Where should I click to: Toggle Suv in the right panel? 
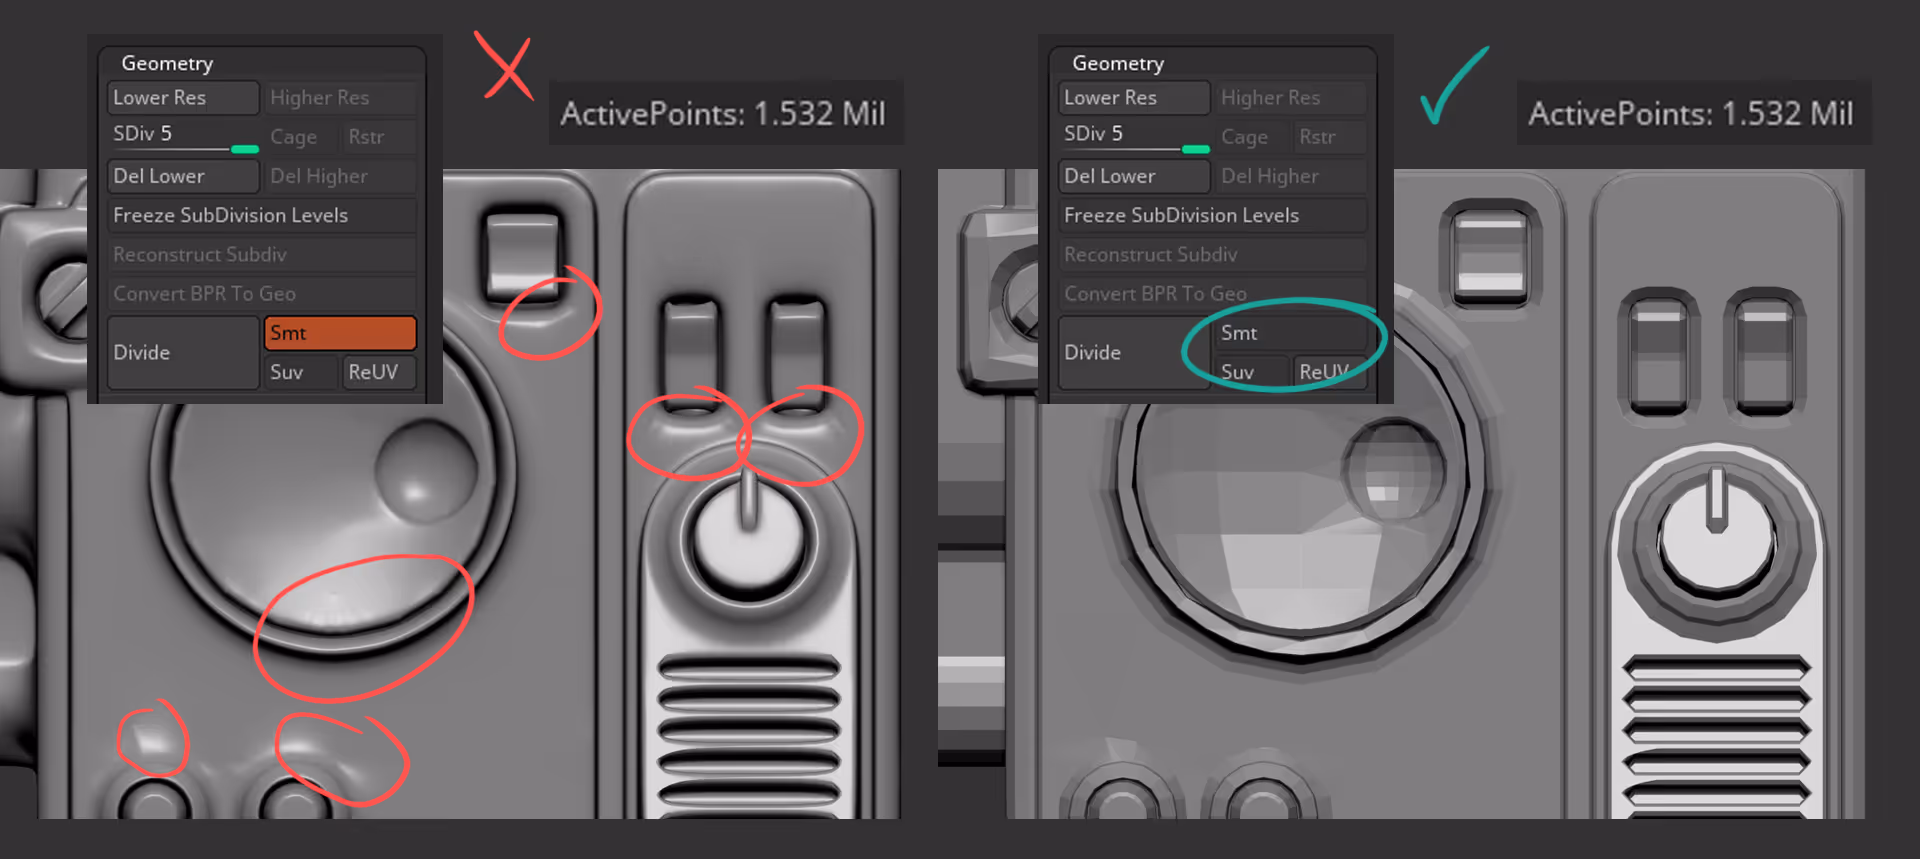(1252, 372)
